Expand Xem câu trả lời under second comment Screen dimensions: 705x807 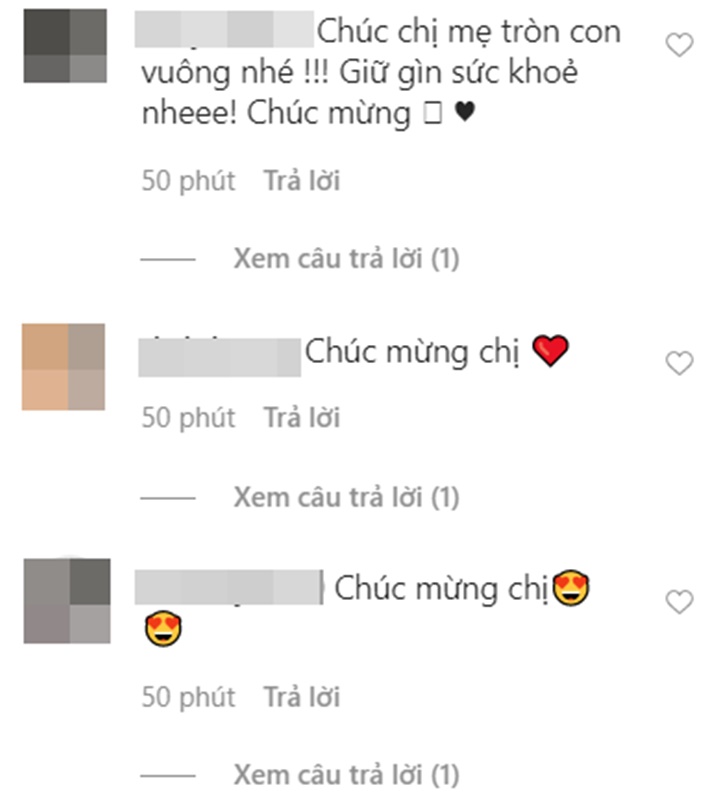(346, 497)
